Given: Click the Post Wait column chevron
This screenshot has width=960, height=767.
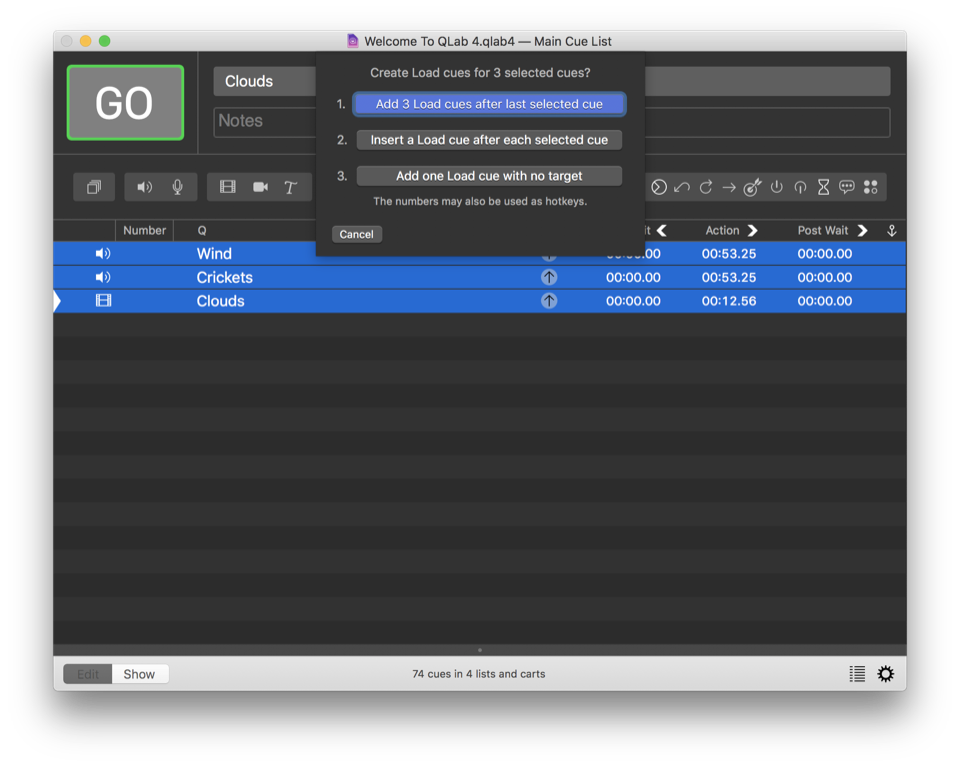Looking at the screenshot, I should pyautogui.click(x=862, y=231).
